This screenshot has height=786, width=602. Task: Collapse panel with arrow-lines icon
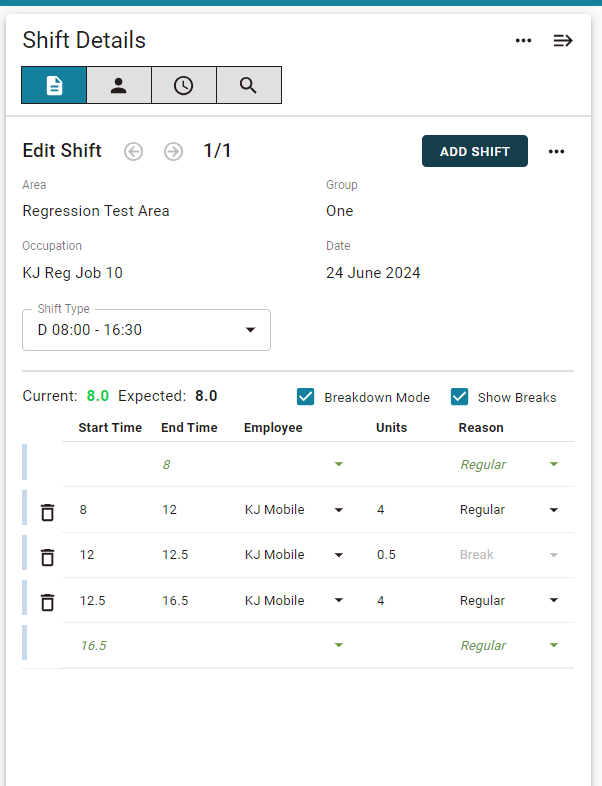563,41
